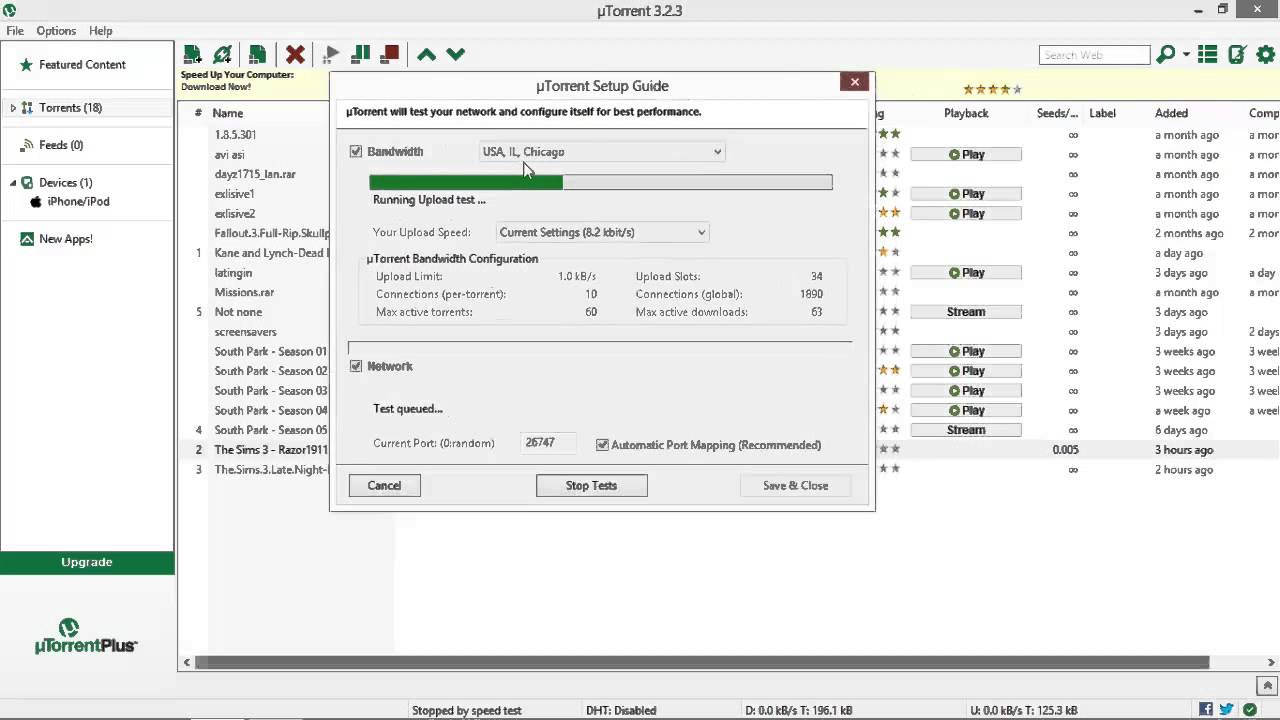The width and height of the screenshot is (1280, 720).
Task: Move torrent down the queue
Action: (x=455, y=54)
